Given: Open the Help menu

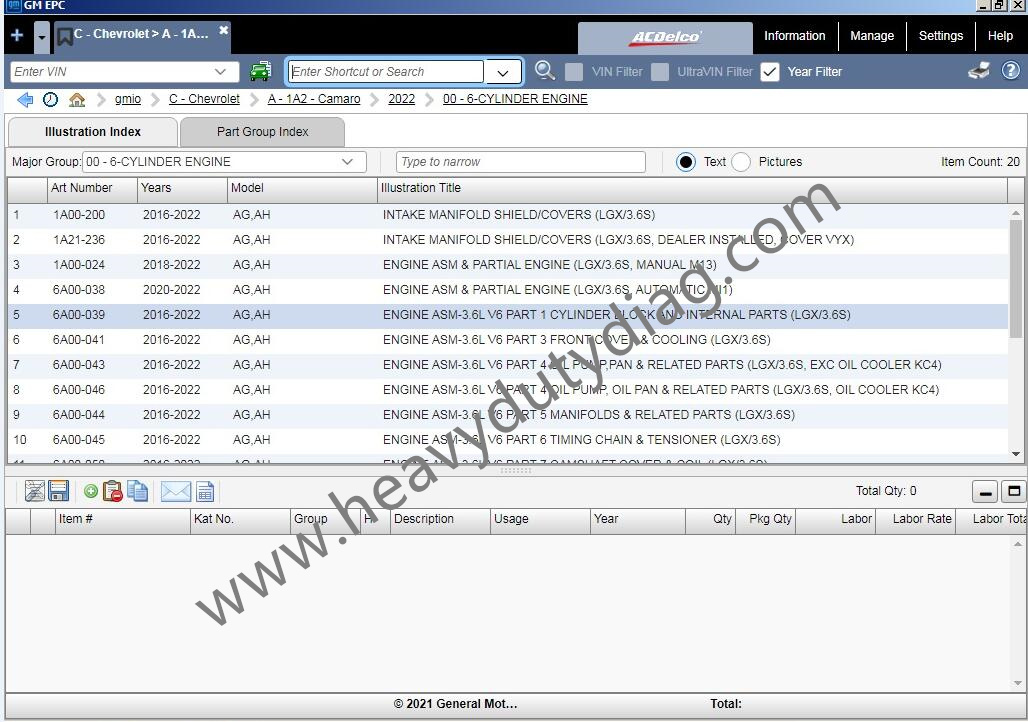Looking at the screenshot, I should 1000,36.
